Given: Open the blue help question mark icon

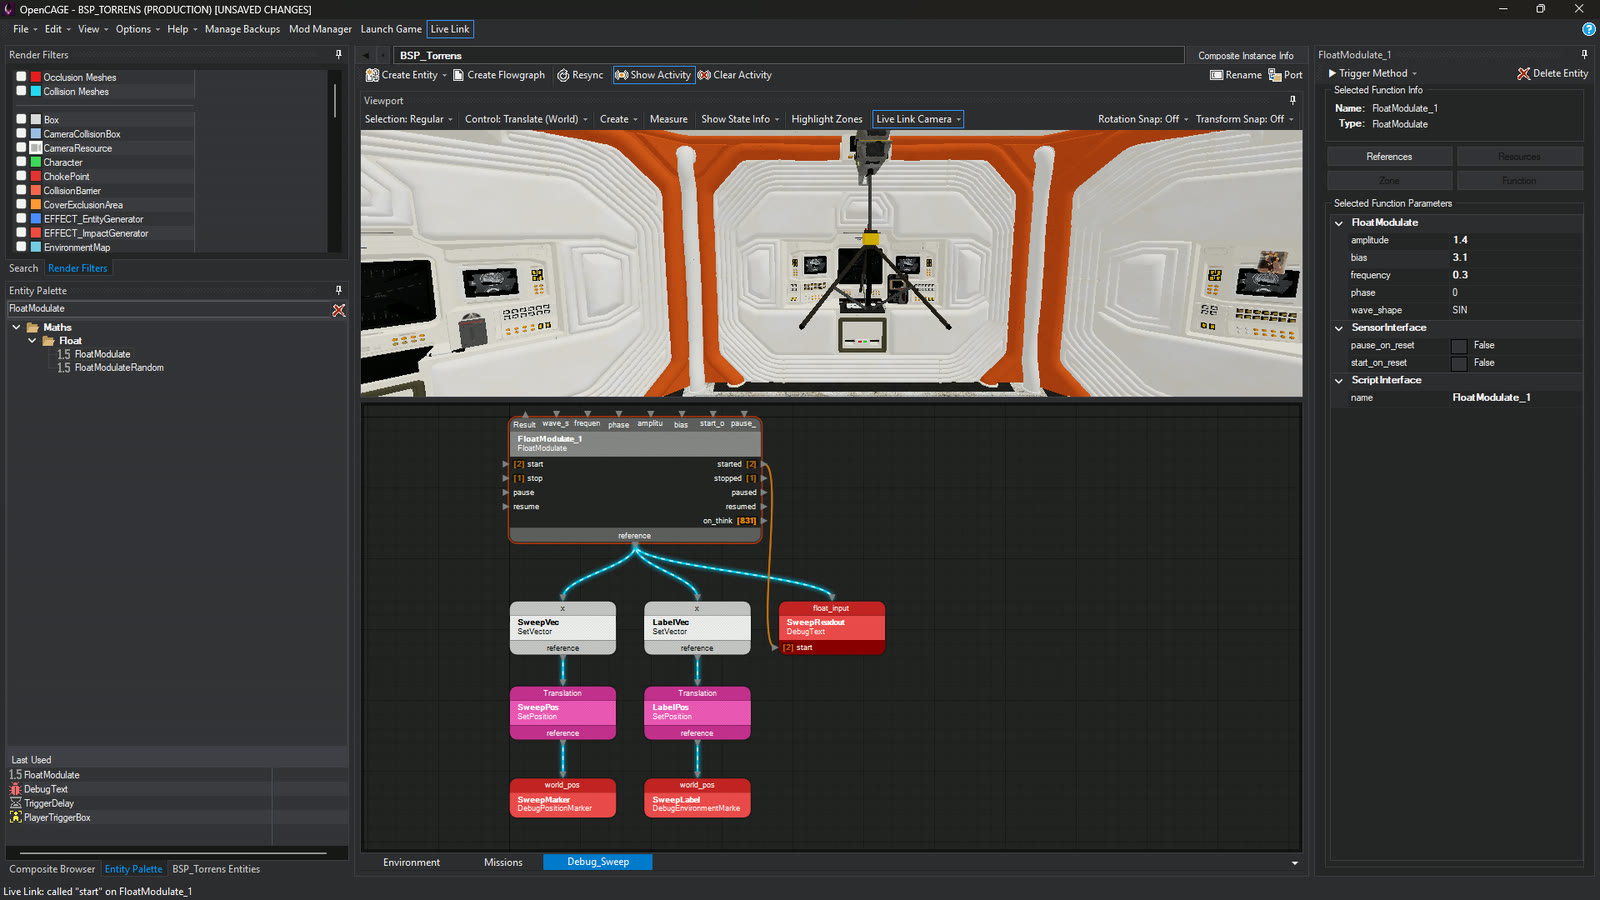Looking at the screenshot, I should tap(1588, 29).
